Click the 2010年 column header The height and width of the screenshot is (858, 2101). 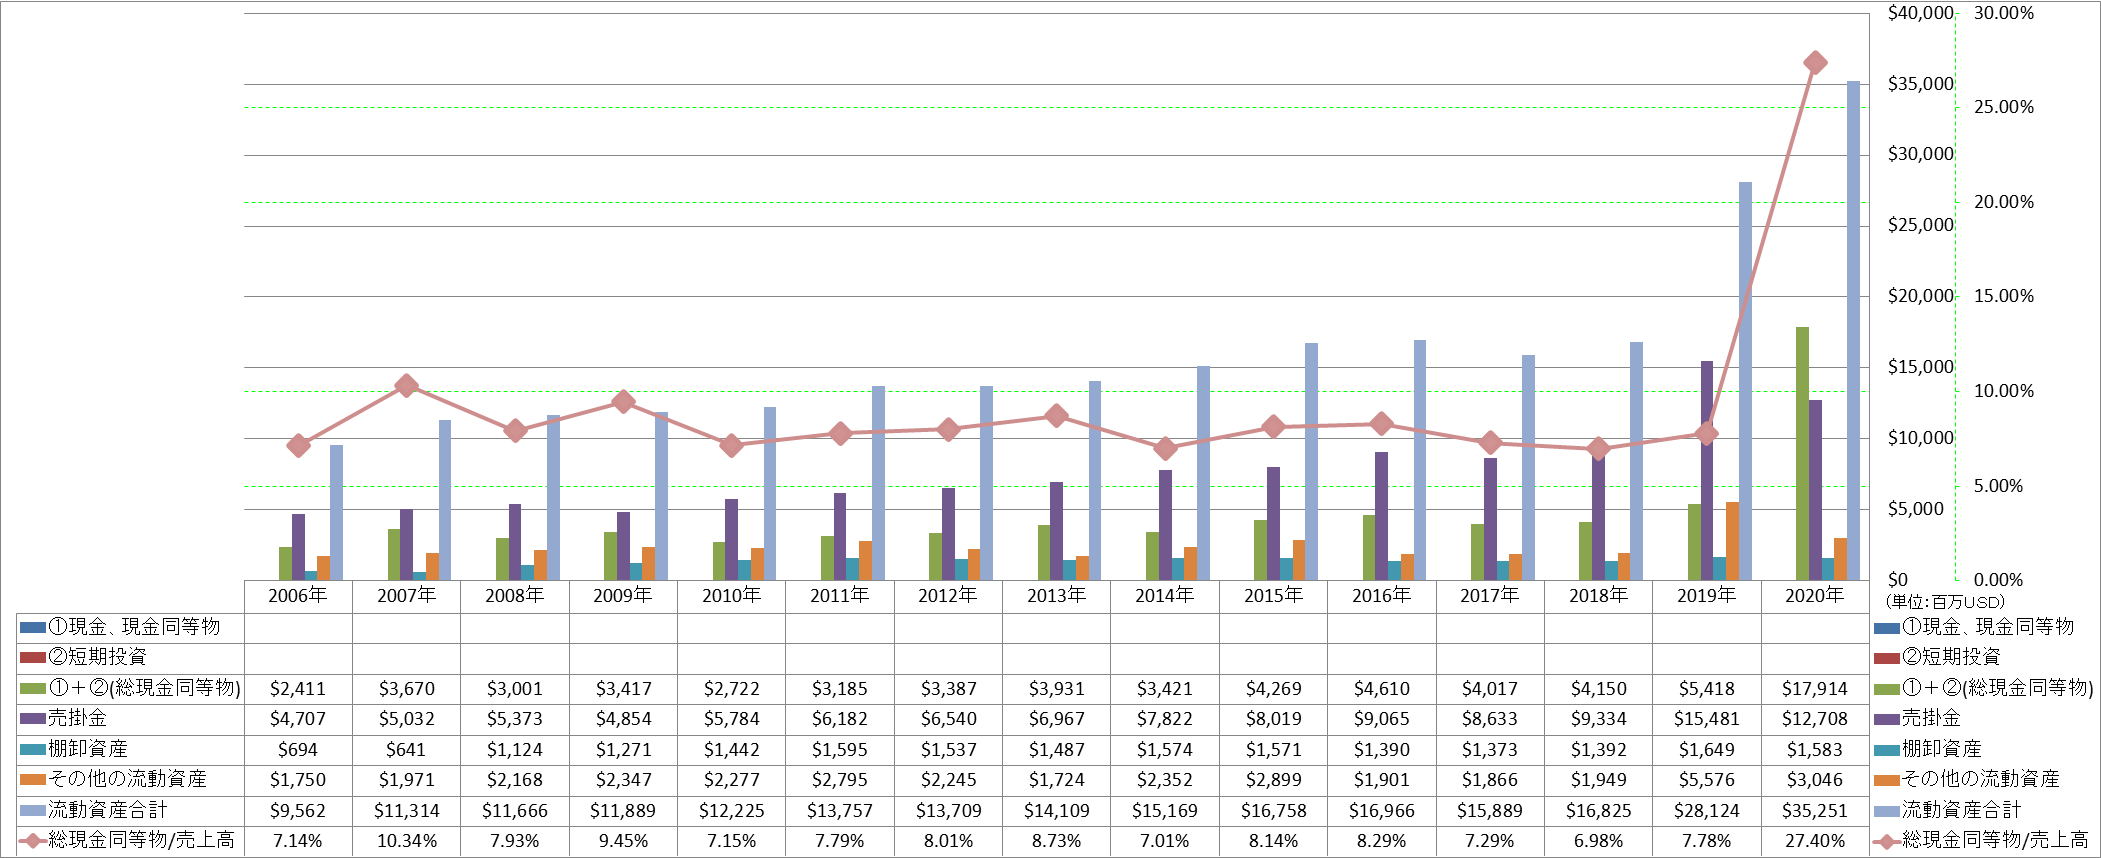[731, 596]
